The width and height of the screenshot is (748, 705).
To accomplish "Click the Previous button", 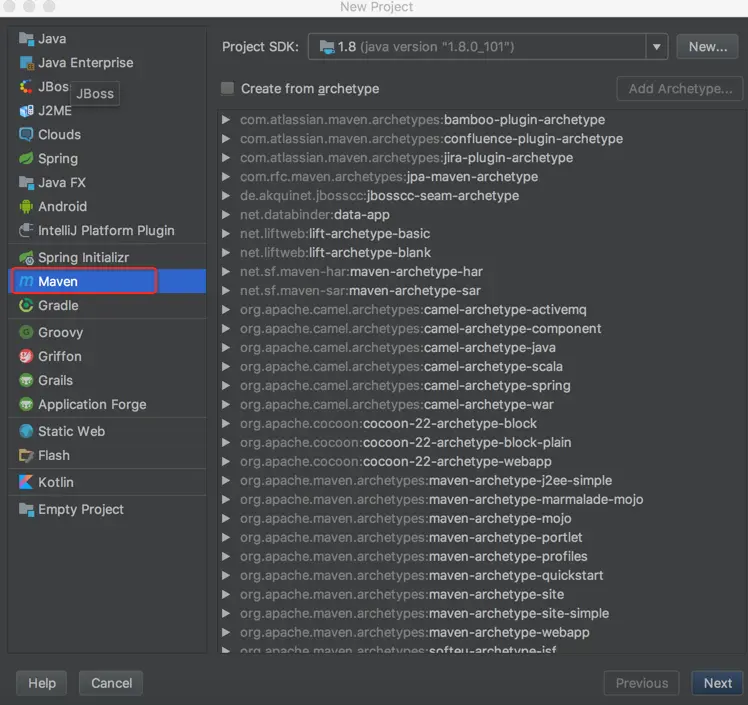I will 642,683.
